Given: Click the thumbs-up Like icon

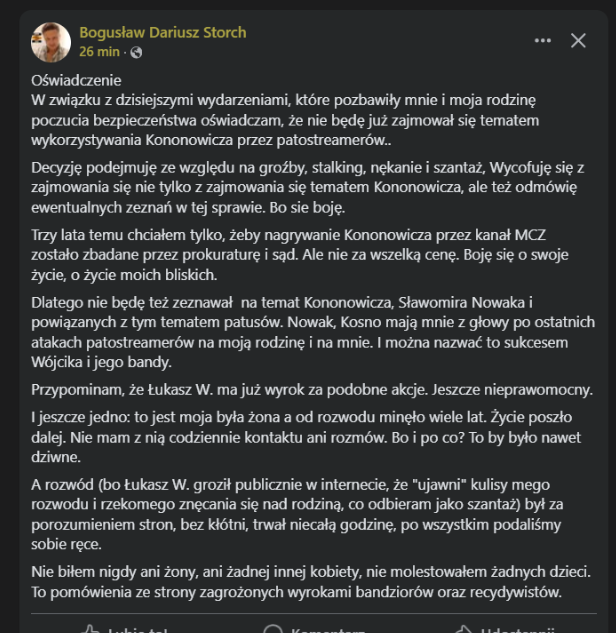Looking at the screenshot, I should pyautogui.click(x=90, y=629).
